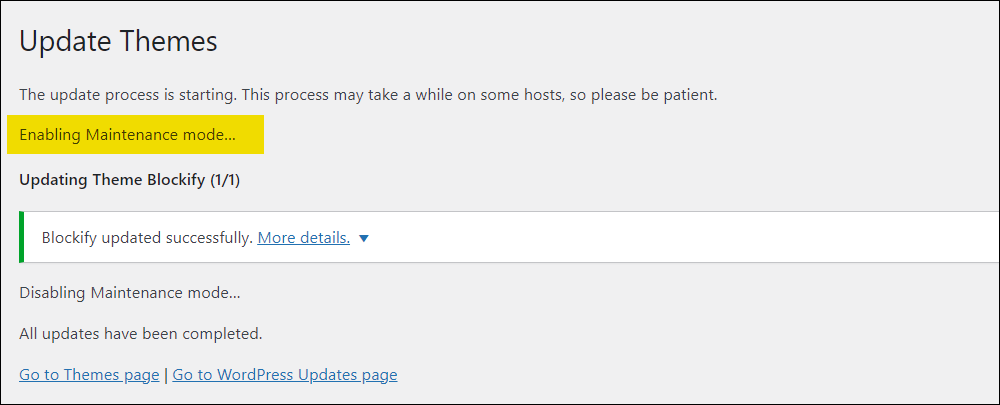Select the highlighted Enabling Maintenance mode text
This screenshot has width=1000, height=405.
pos(128,135)
